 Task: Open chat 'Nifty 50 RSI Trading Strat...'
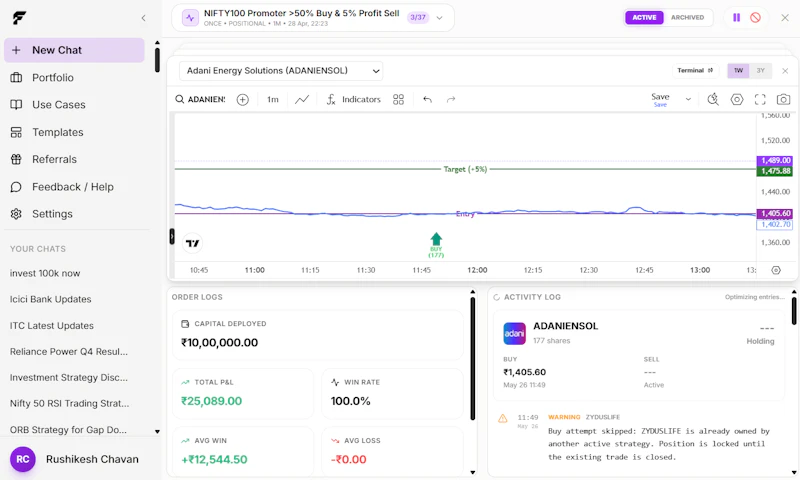(69, 403)
